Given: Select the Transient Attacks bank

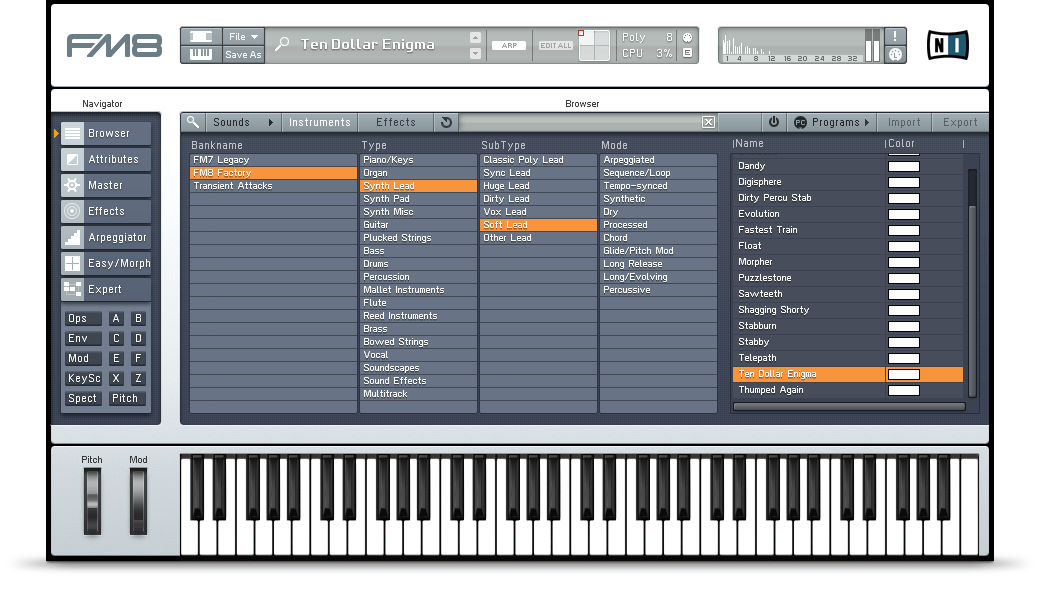Looking at the screenshot, I should (x=273, y=186).
